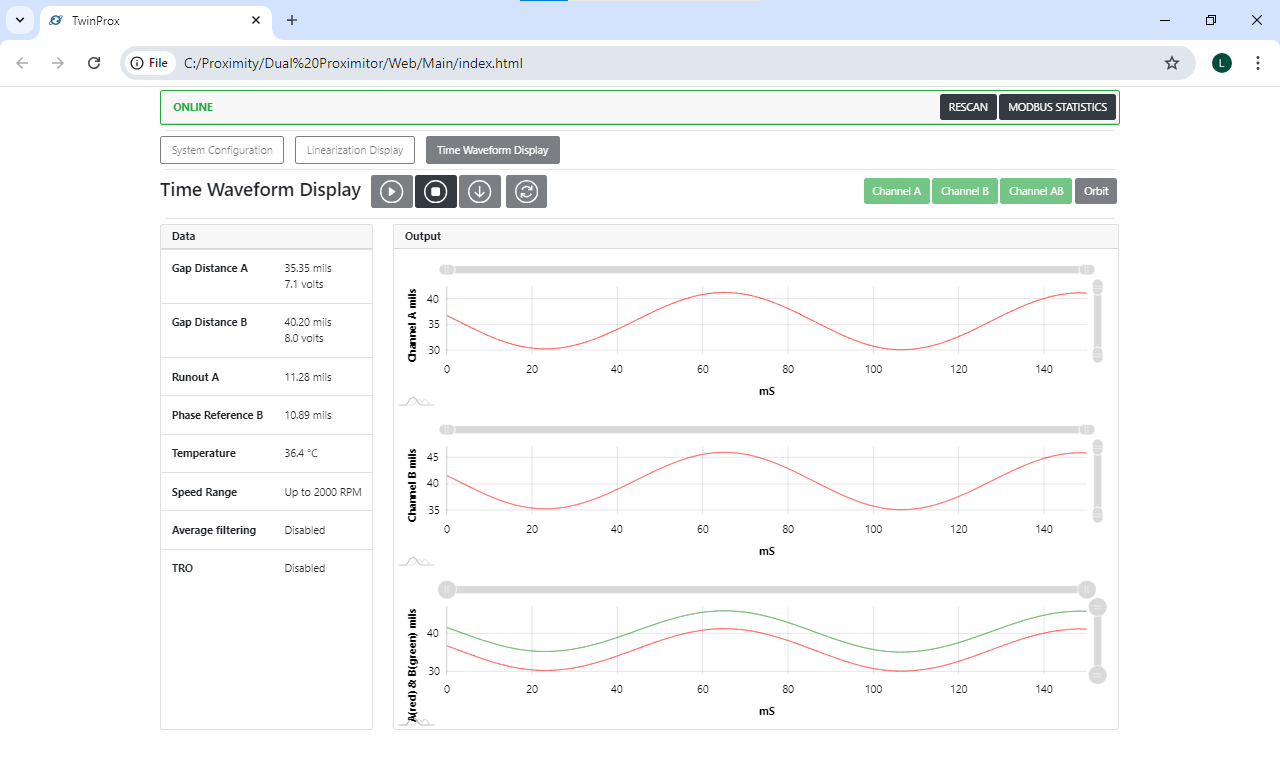1280x758 pixels.
Task: Click right handle of Channel A horizontal range slider
Action: 1087,269
